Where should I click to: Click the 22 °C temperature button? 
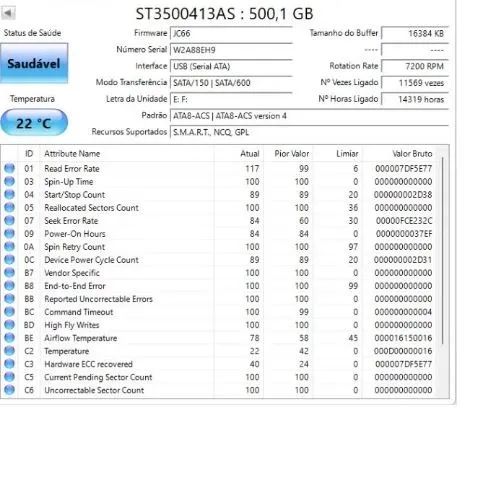pyautogui.click(x=34, y=123)
